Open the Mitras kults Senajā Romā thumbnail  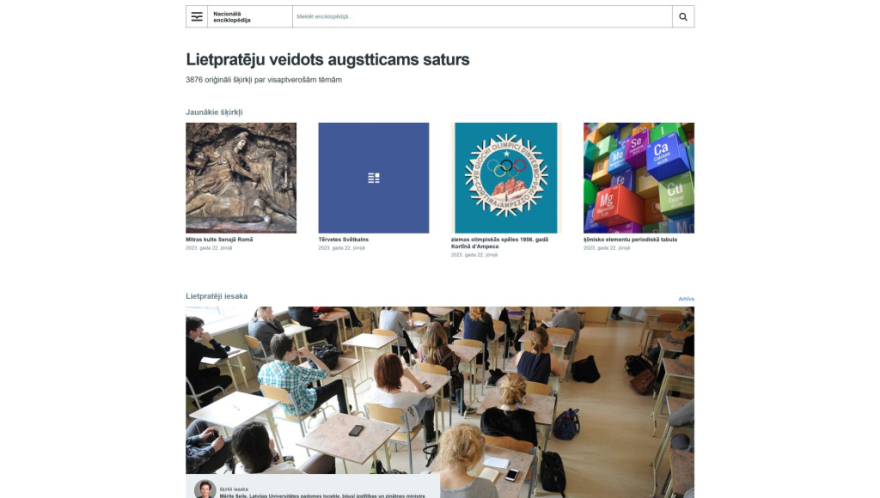(241, 178)
